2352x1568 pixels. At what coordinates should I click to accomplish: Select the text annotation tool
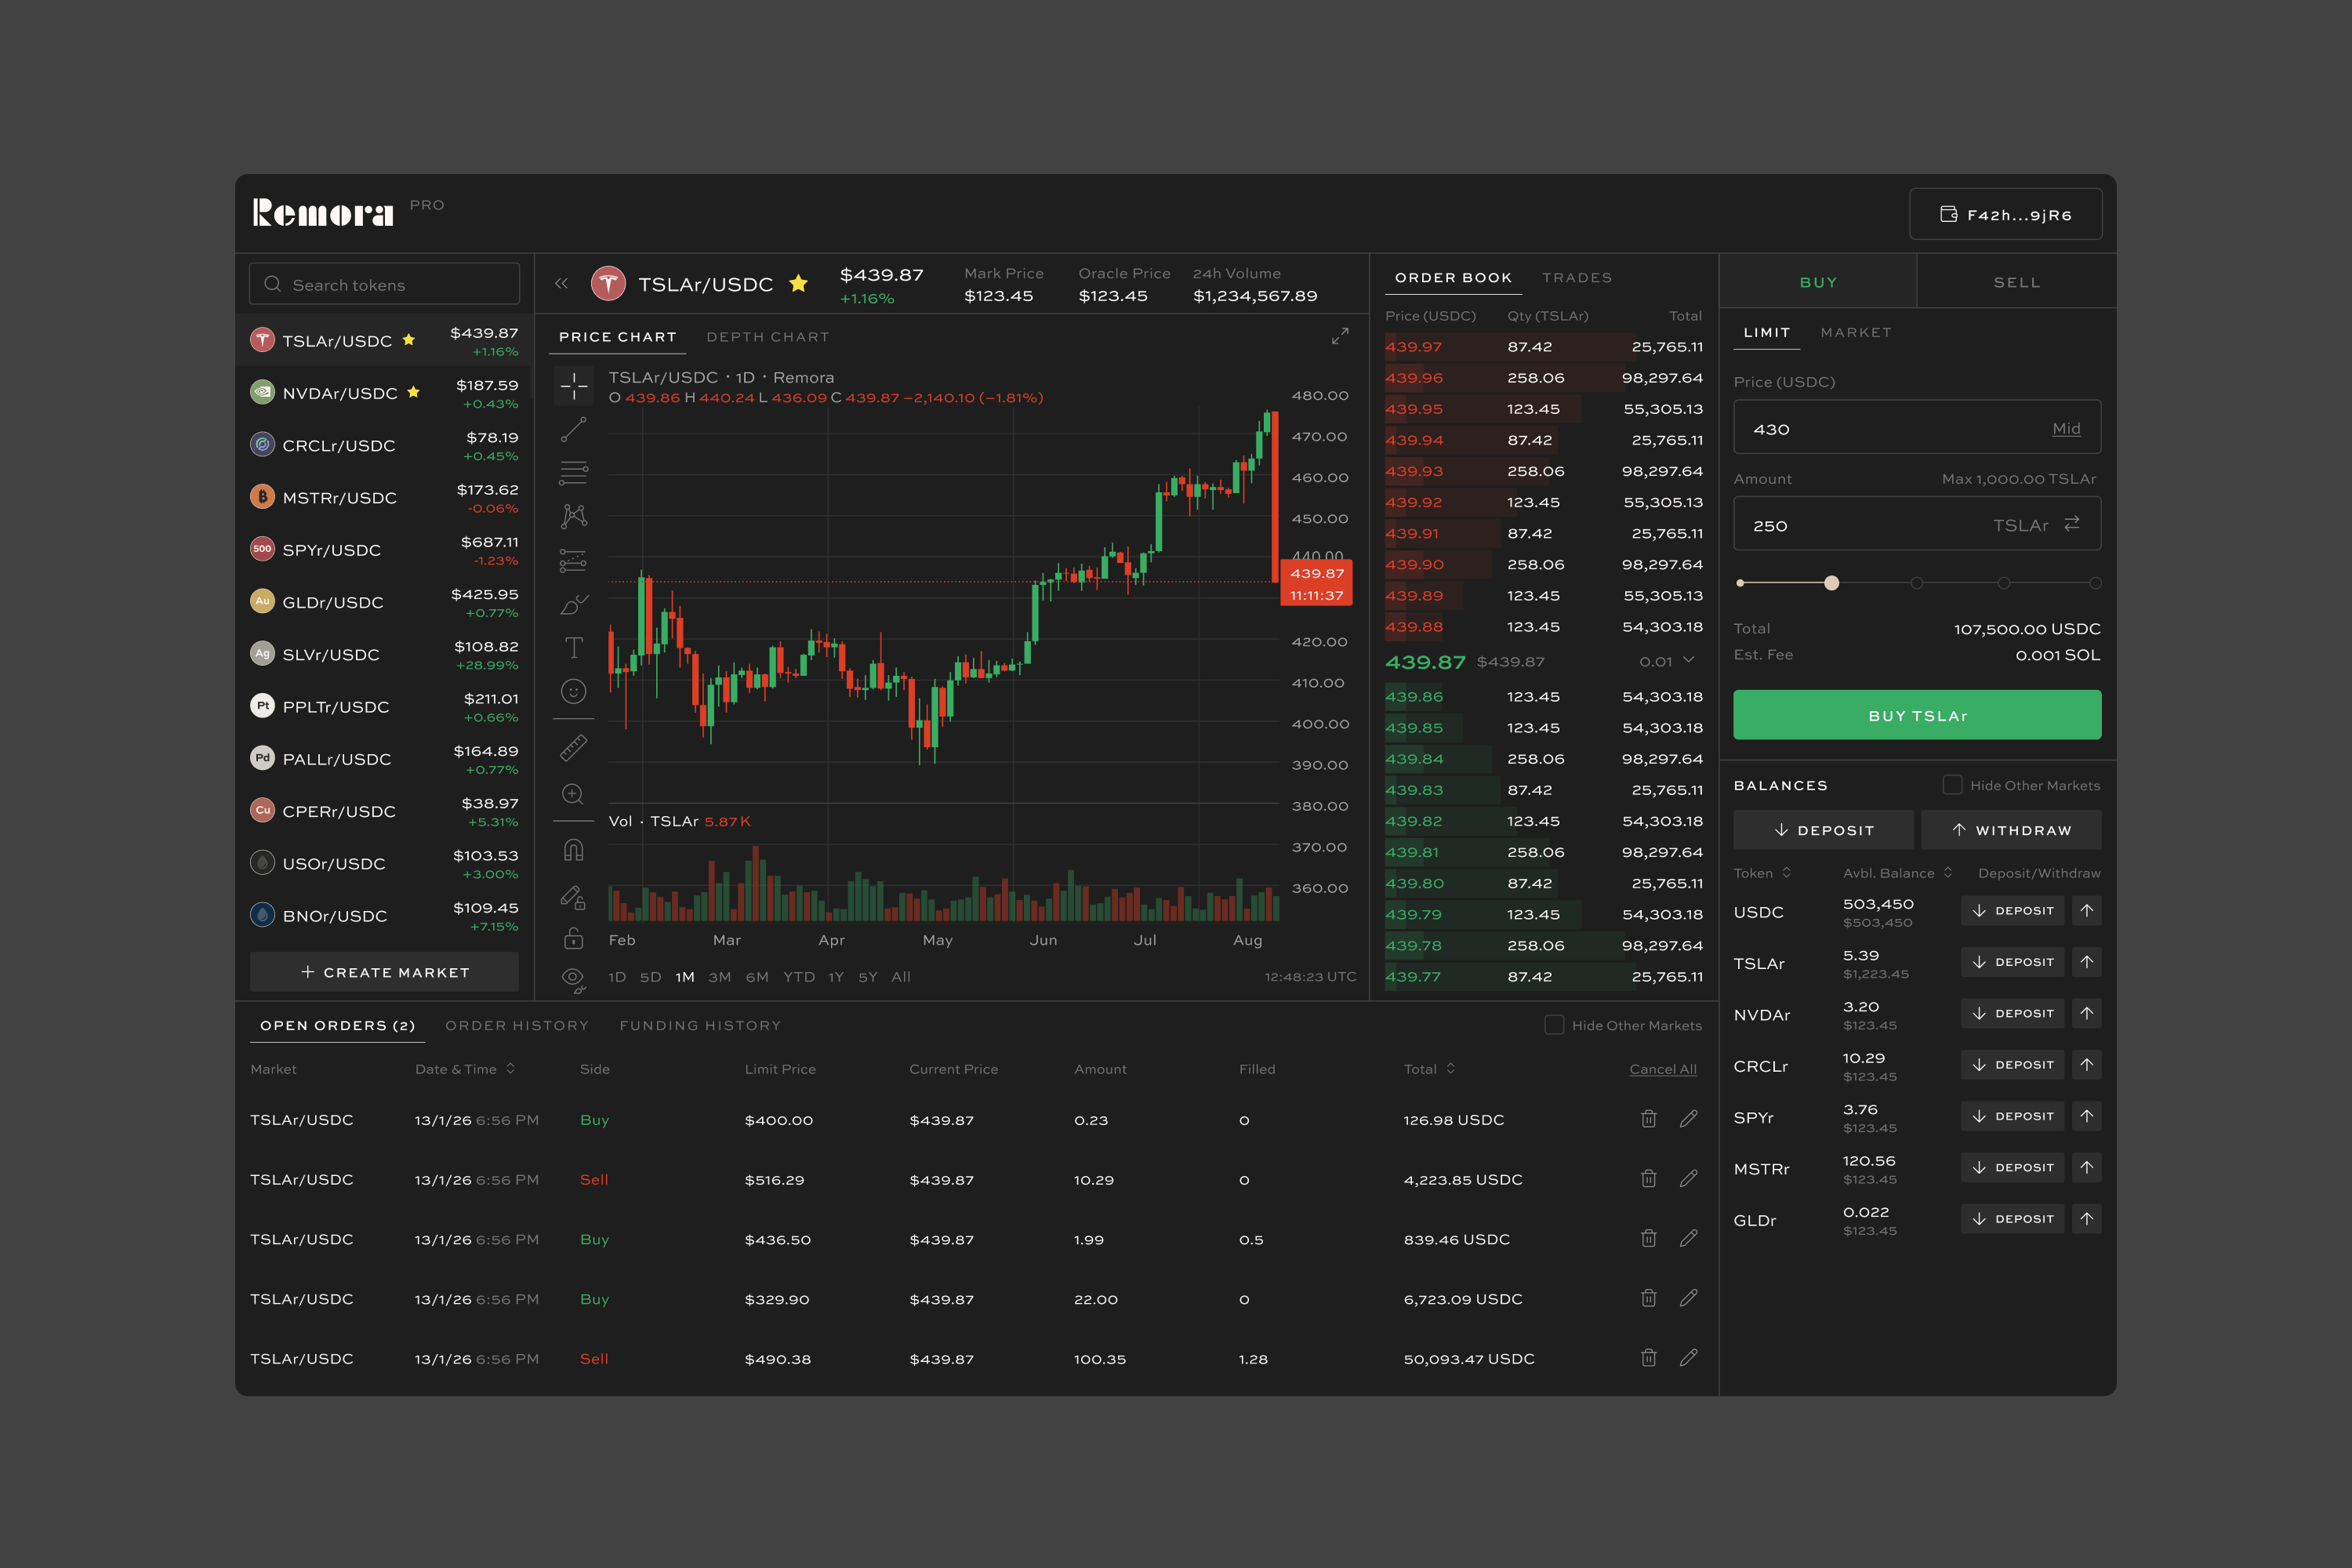(x=573, y=648)
